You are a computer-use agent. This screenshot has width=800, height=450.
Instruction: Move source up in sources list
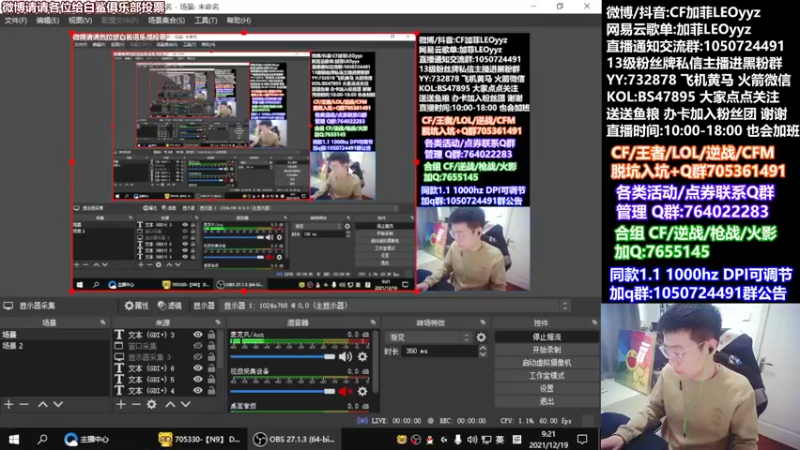(170, 404)
